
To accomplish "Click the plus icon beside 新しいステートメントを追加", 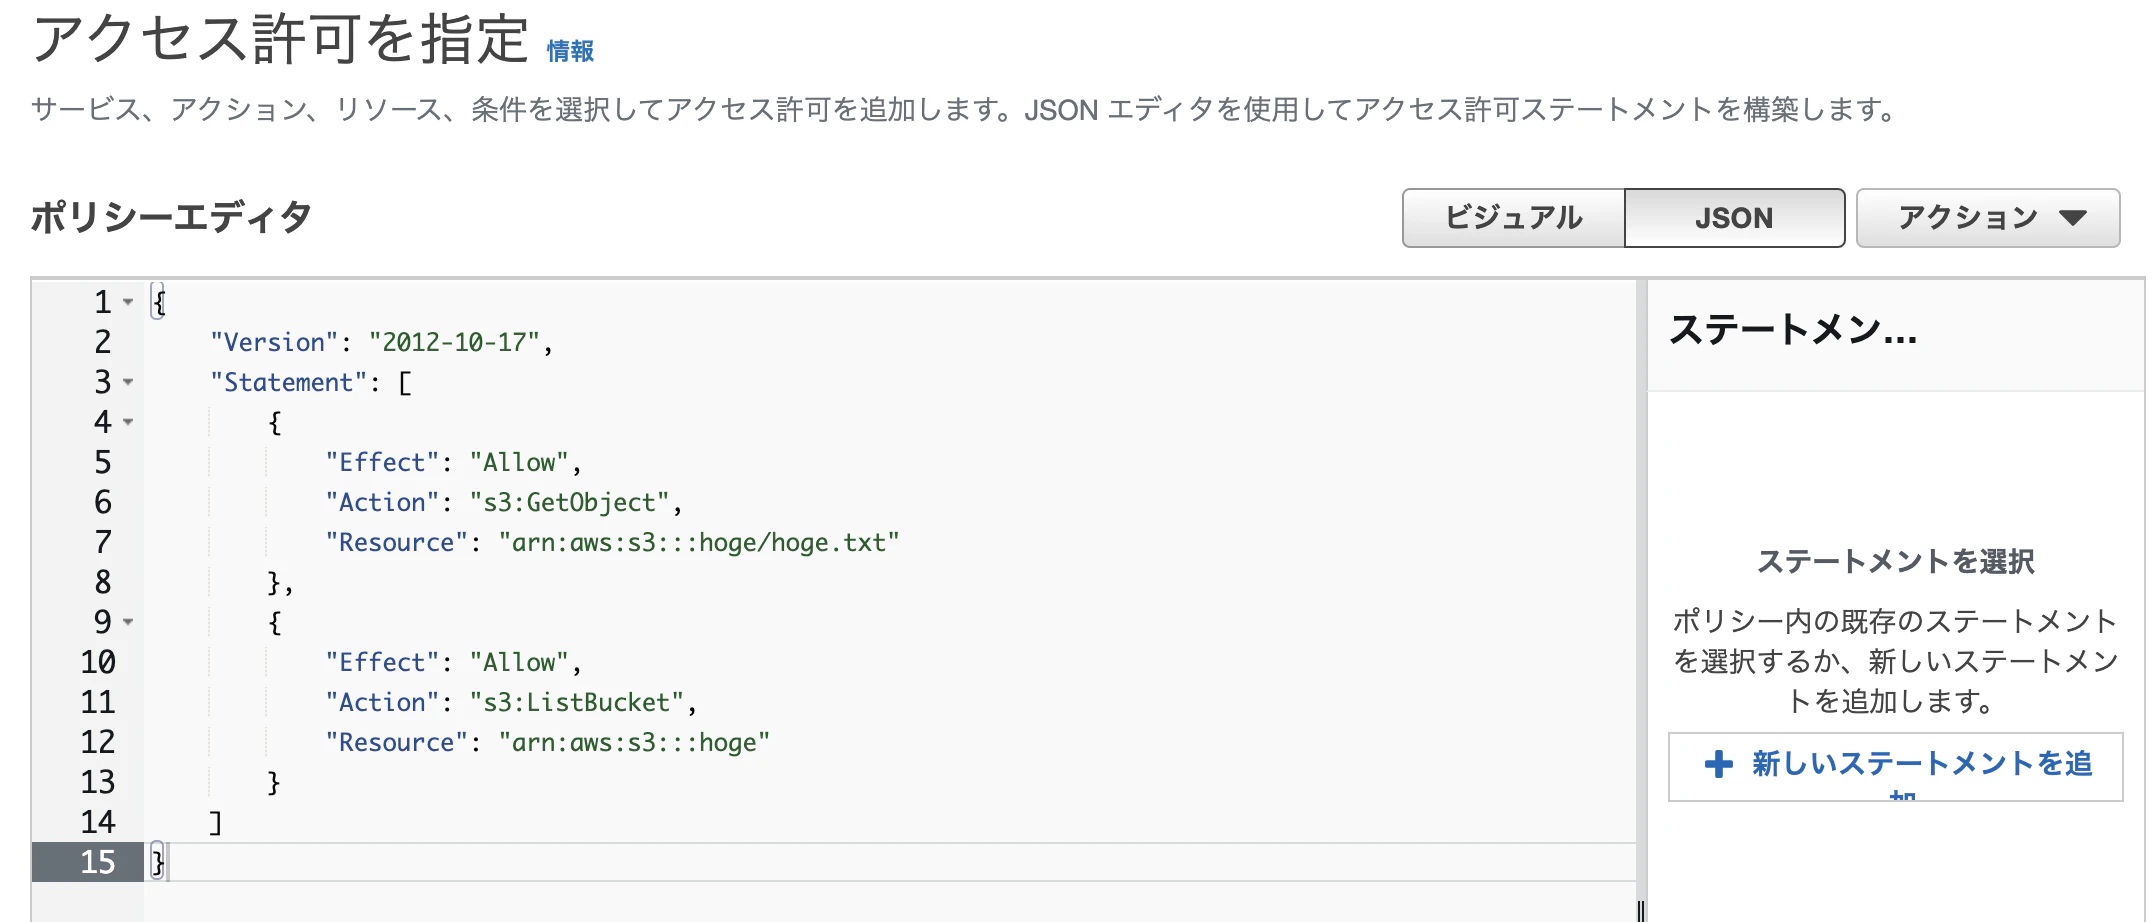I will pyautogui.click(x=1717, y=765).
